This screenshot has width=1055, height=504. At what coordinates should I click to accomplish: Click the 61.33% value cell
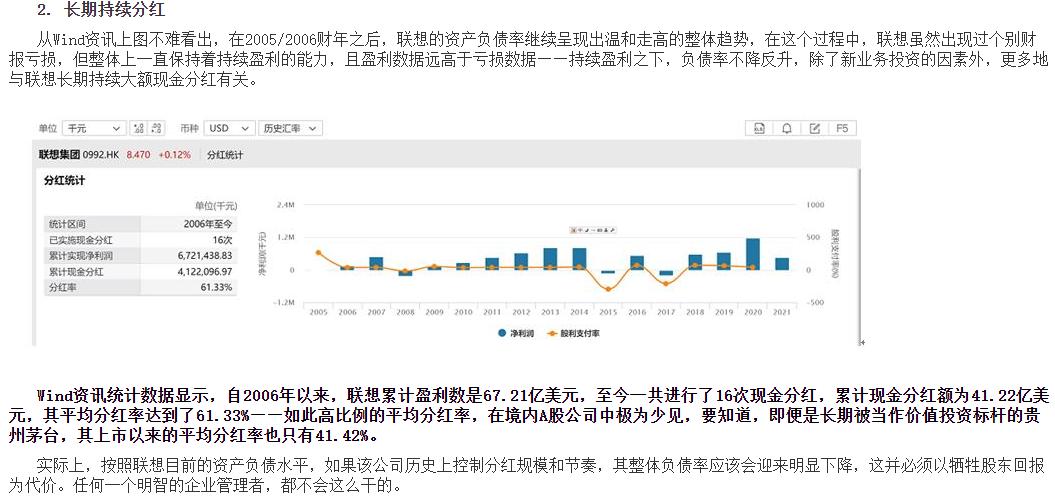[x=189, y=287]
